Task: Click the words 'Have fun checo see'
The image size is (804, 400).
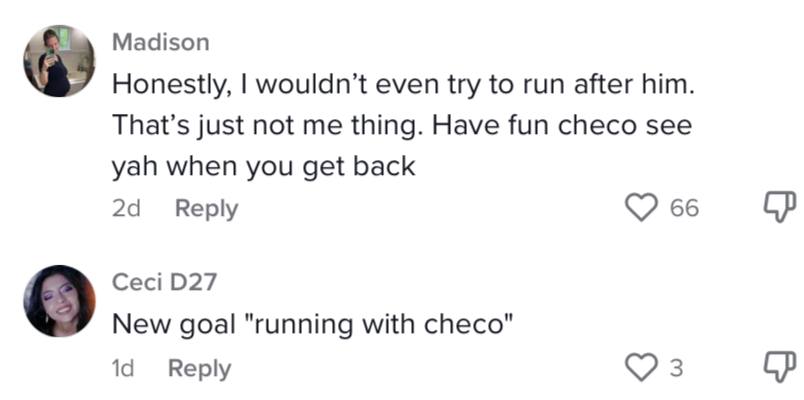Action: 562,126
